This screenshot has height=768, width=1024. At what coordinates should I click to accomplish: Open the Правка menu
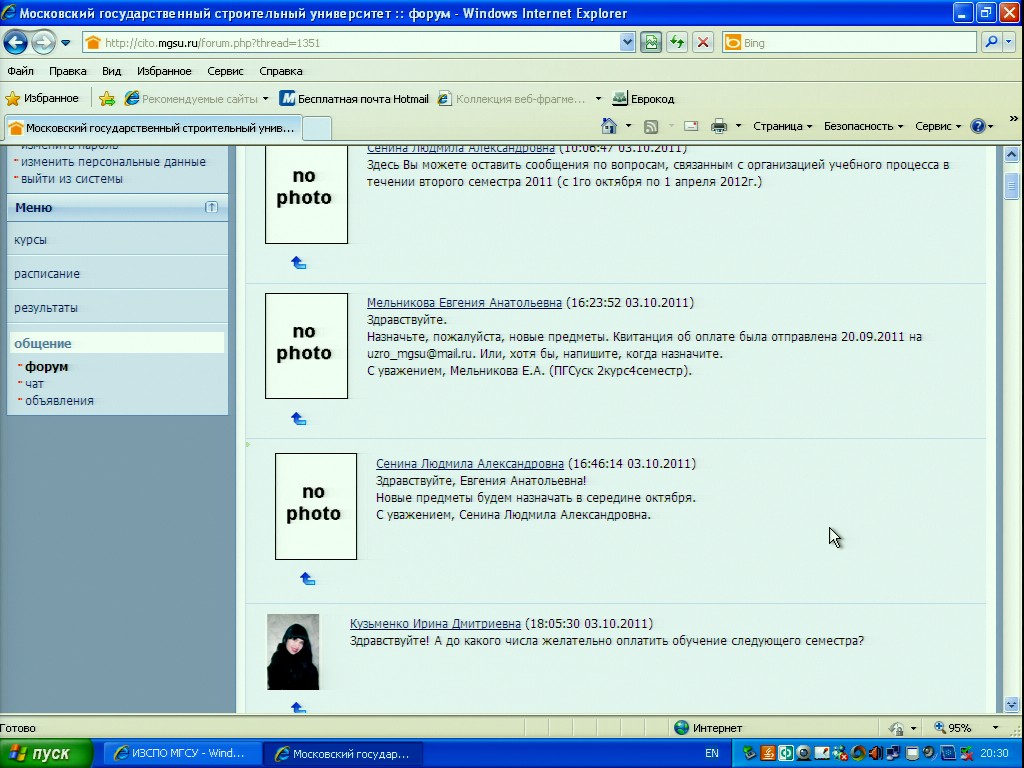[x=67, y=71]
